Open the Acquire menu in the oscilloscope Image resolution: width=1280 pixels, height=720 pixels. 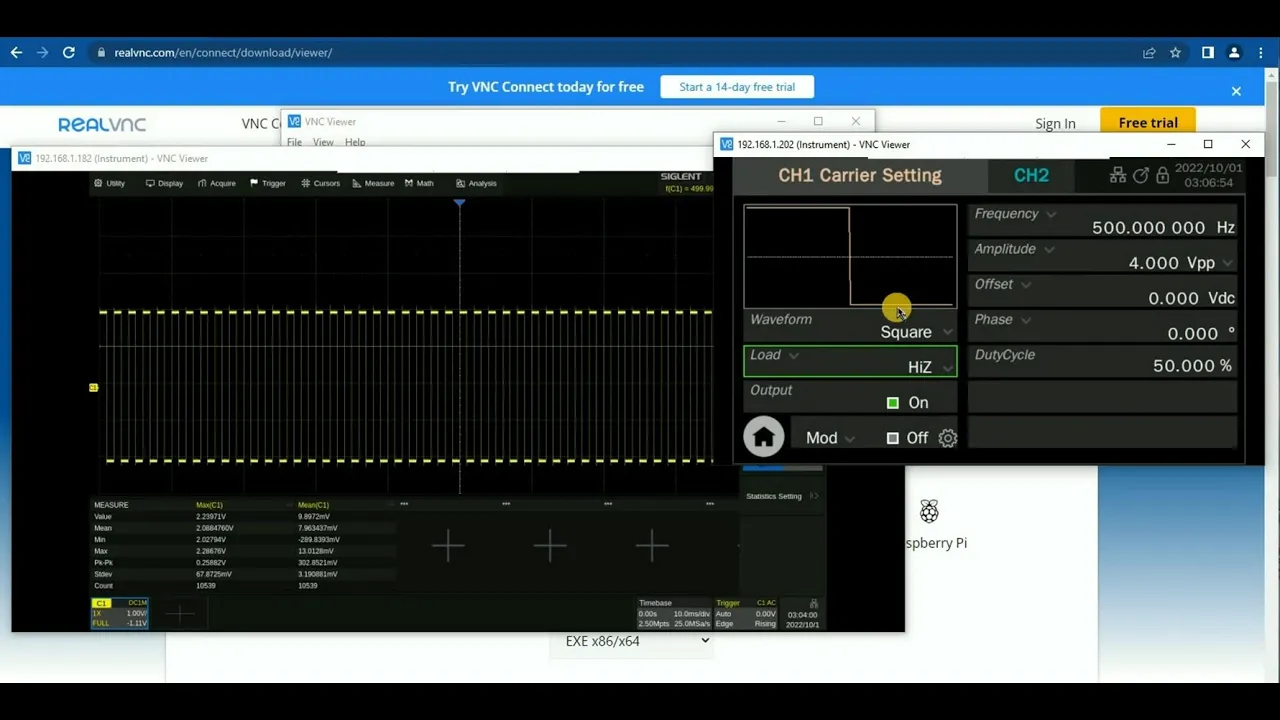[217, 183]
